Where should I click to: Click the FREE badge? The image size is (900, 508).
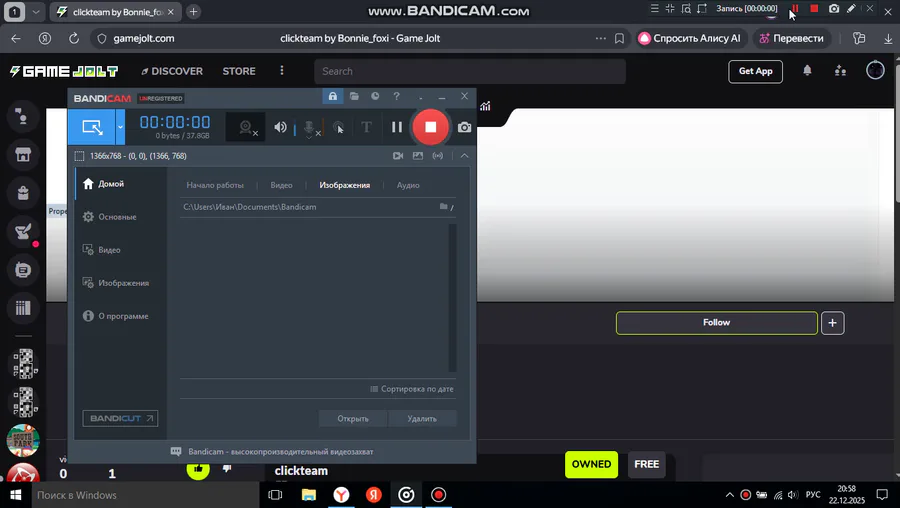[x=646, y=464]
